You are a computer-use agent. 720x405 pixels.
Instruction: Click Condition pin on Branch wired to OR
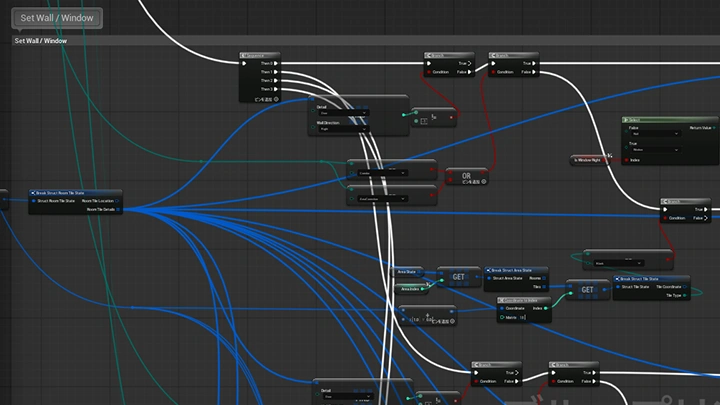click(494, 72)
